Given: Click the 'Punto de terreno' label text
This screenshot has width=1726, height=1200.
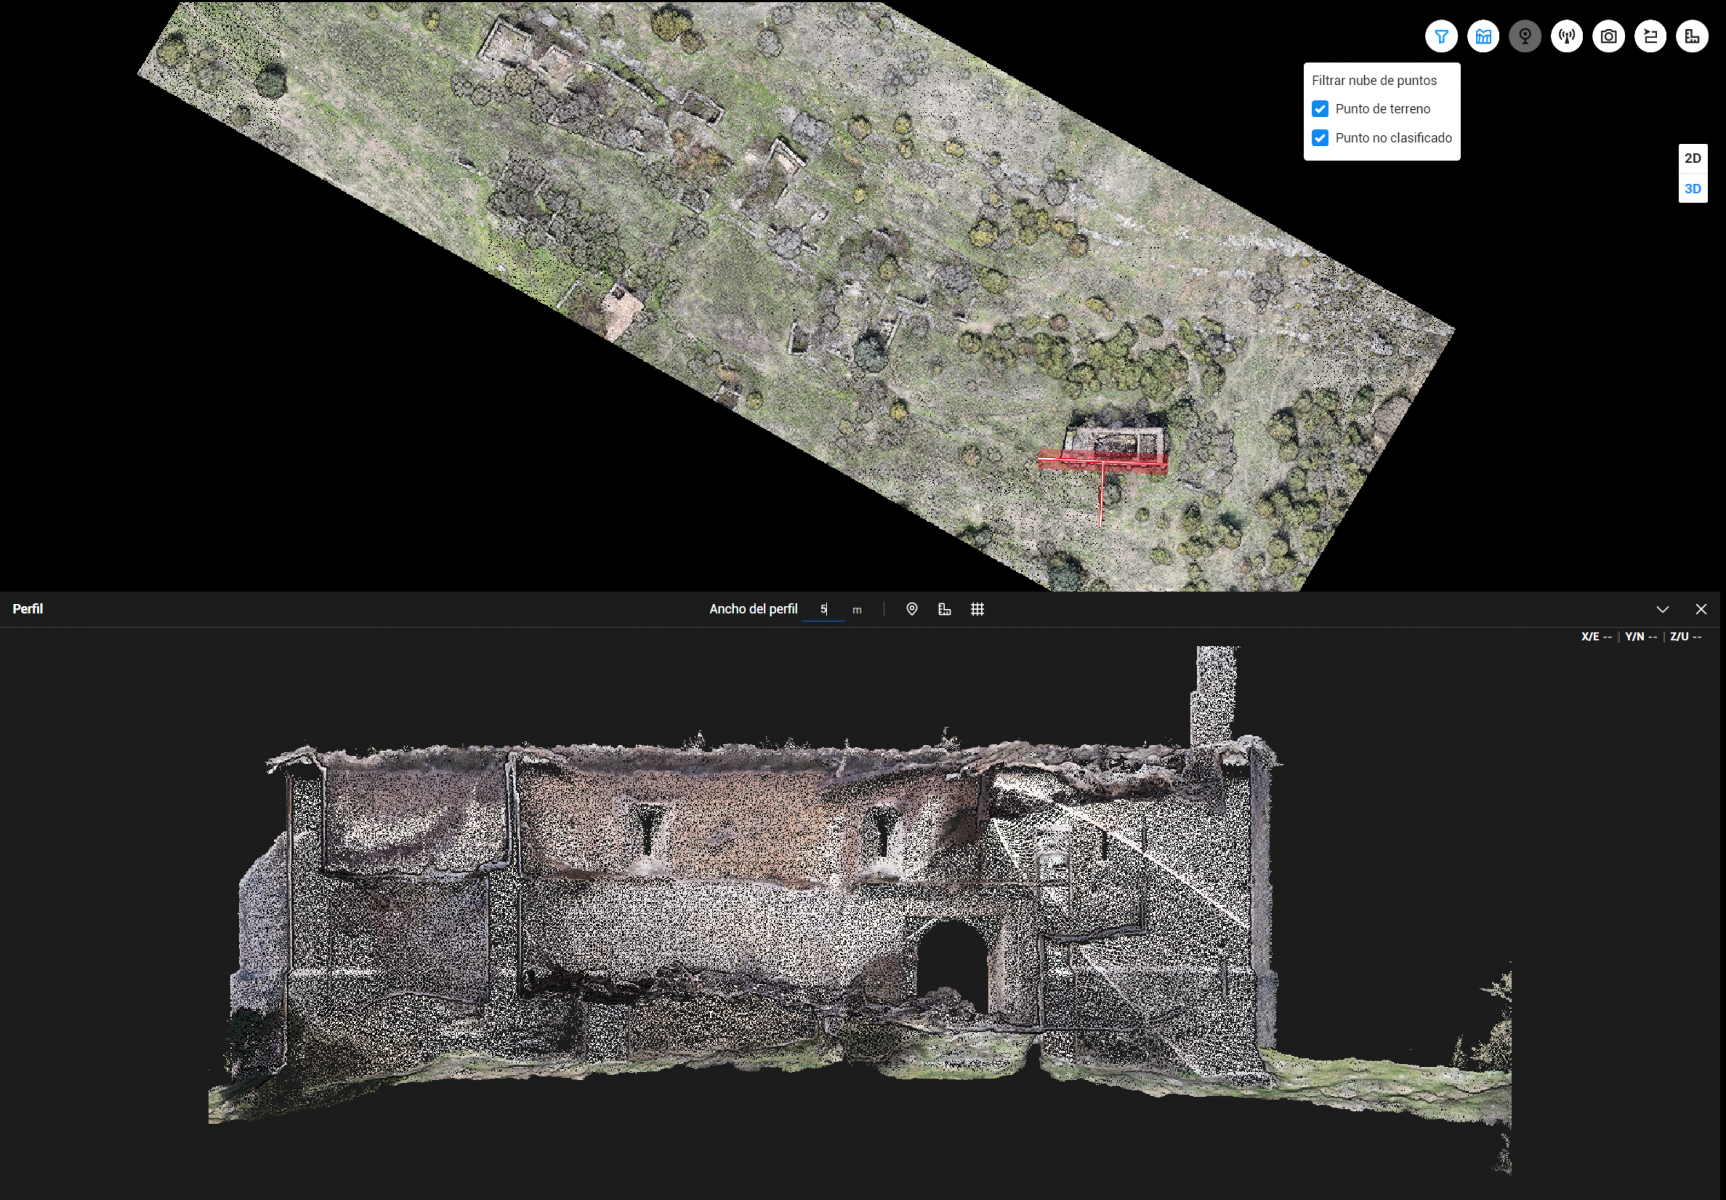Looking at the screenshot, I should click(x=1382, y=109).
